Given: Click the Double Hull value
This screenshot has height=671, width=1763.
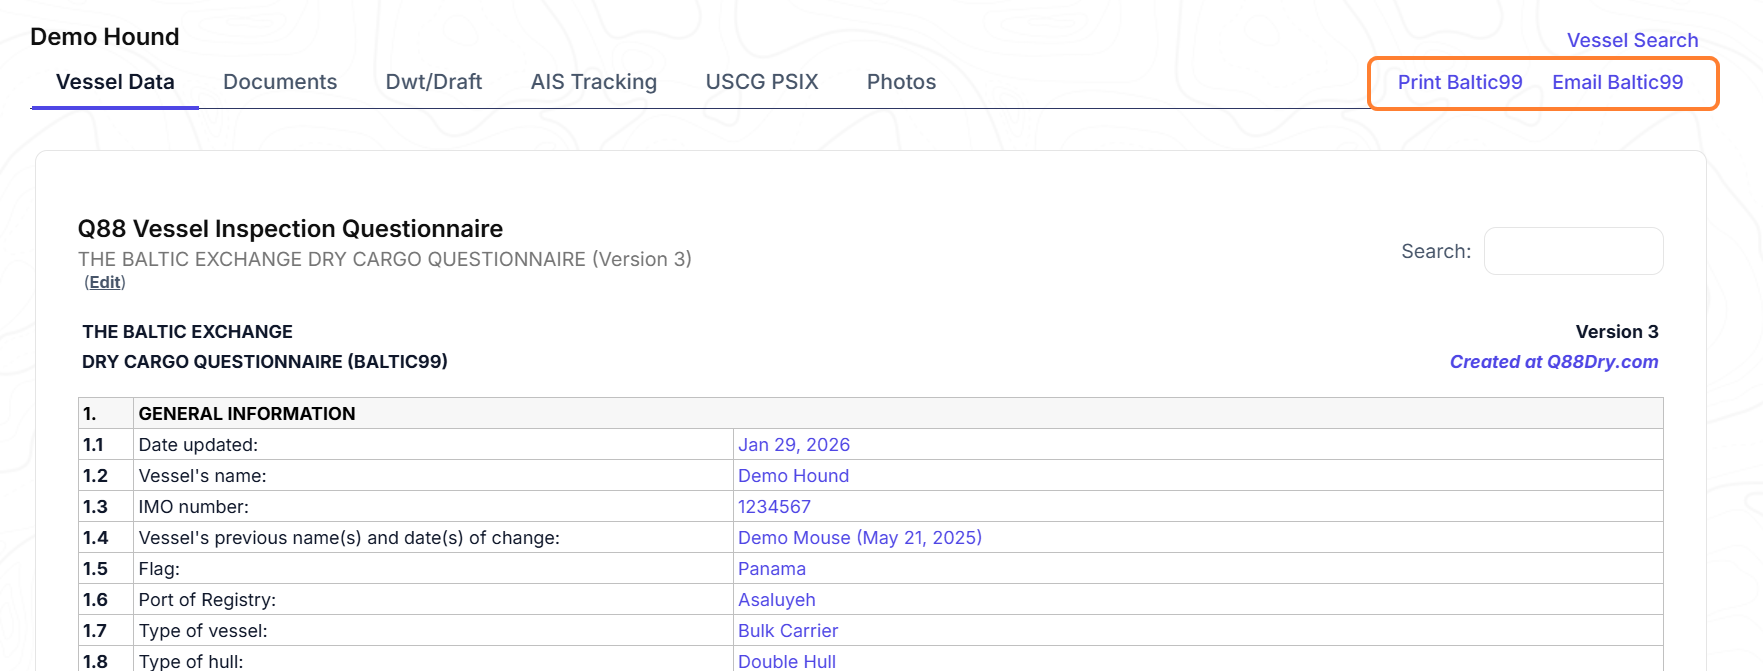Looking at the screenshot, I should pos(787,661).
